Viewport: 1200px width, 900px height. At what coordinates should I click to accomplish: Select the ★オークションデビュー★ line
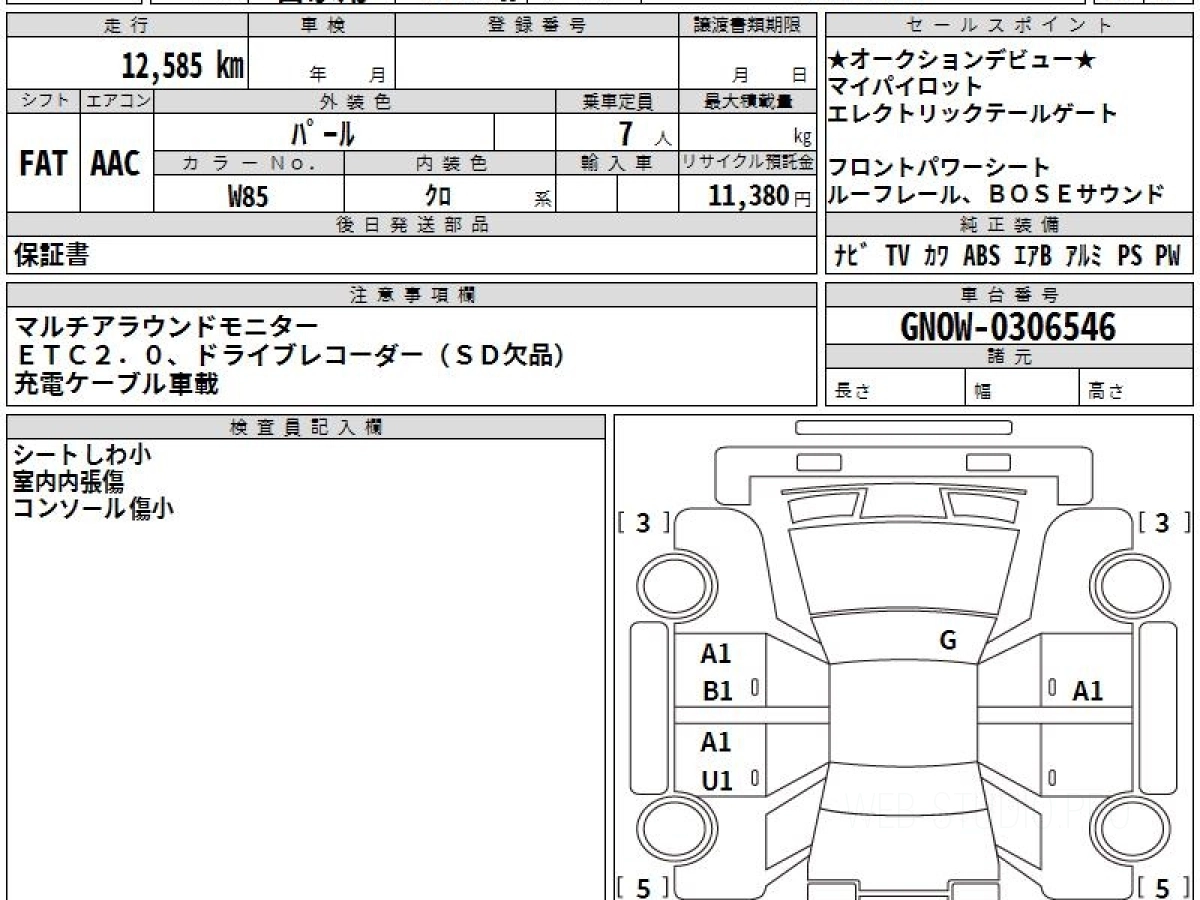click(x=963, y=61)
